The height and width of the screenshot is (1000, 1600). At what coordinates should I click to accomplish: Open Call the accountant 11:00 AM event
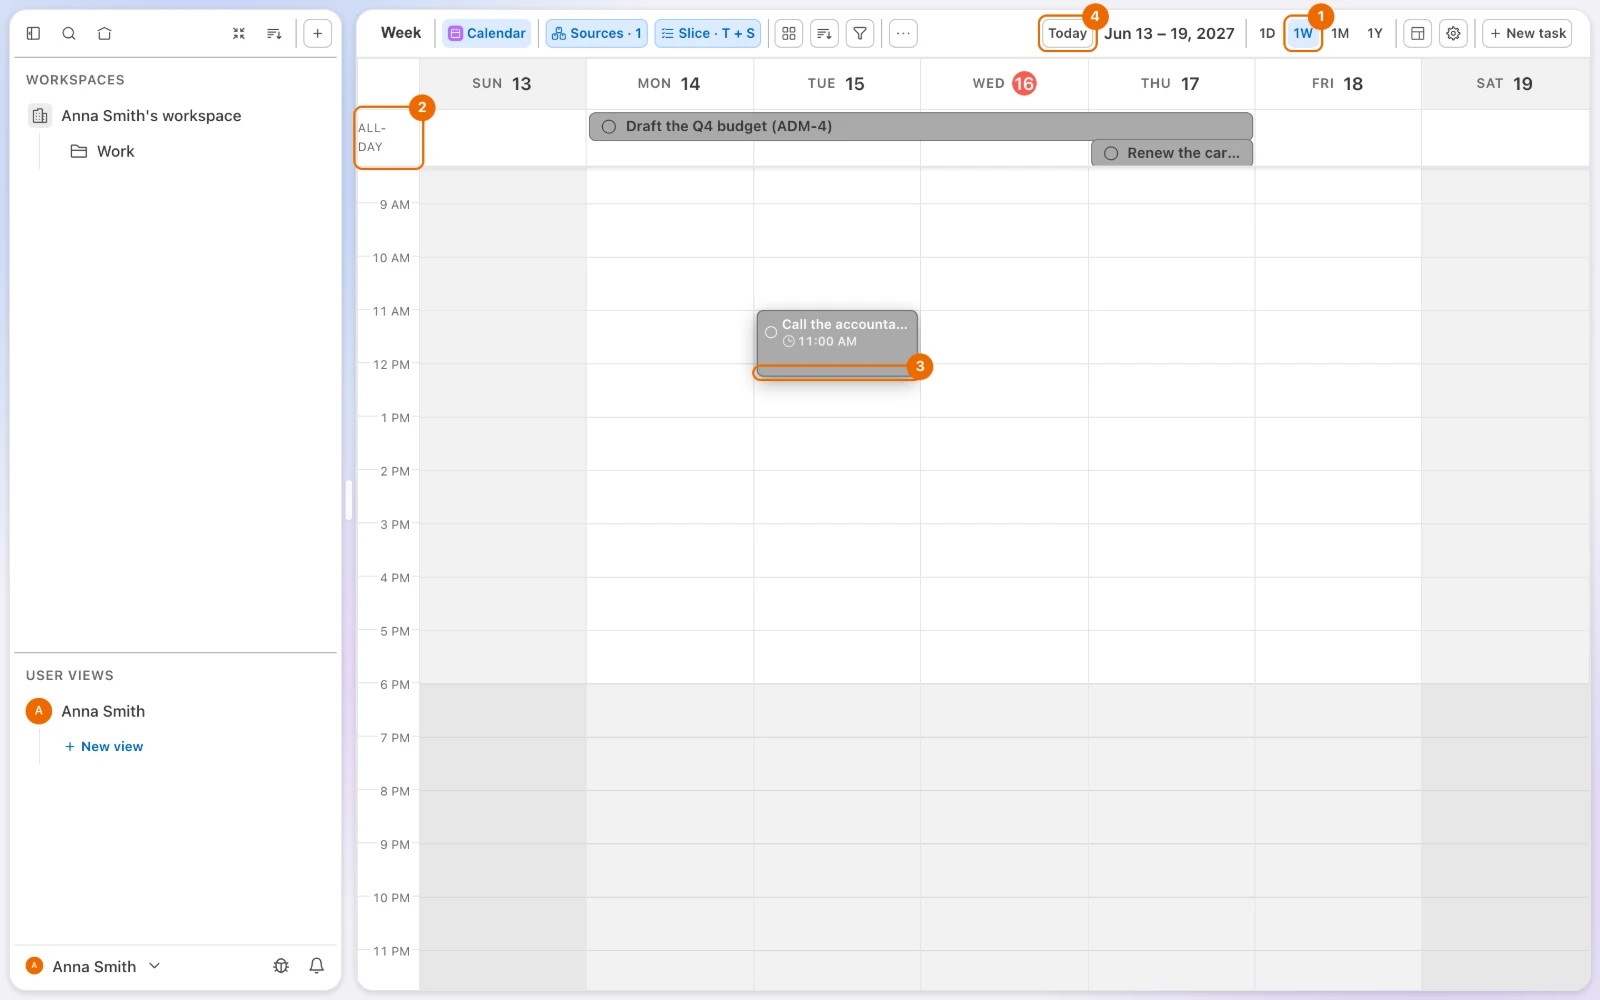click(837, 343)
